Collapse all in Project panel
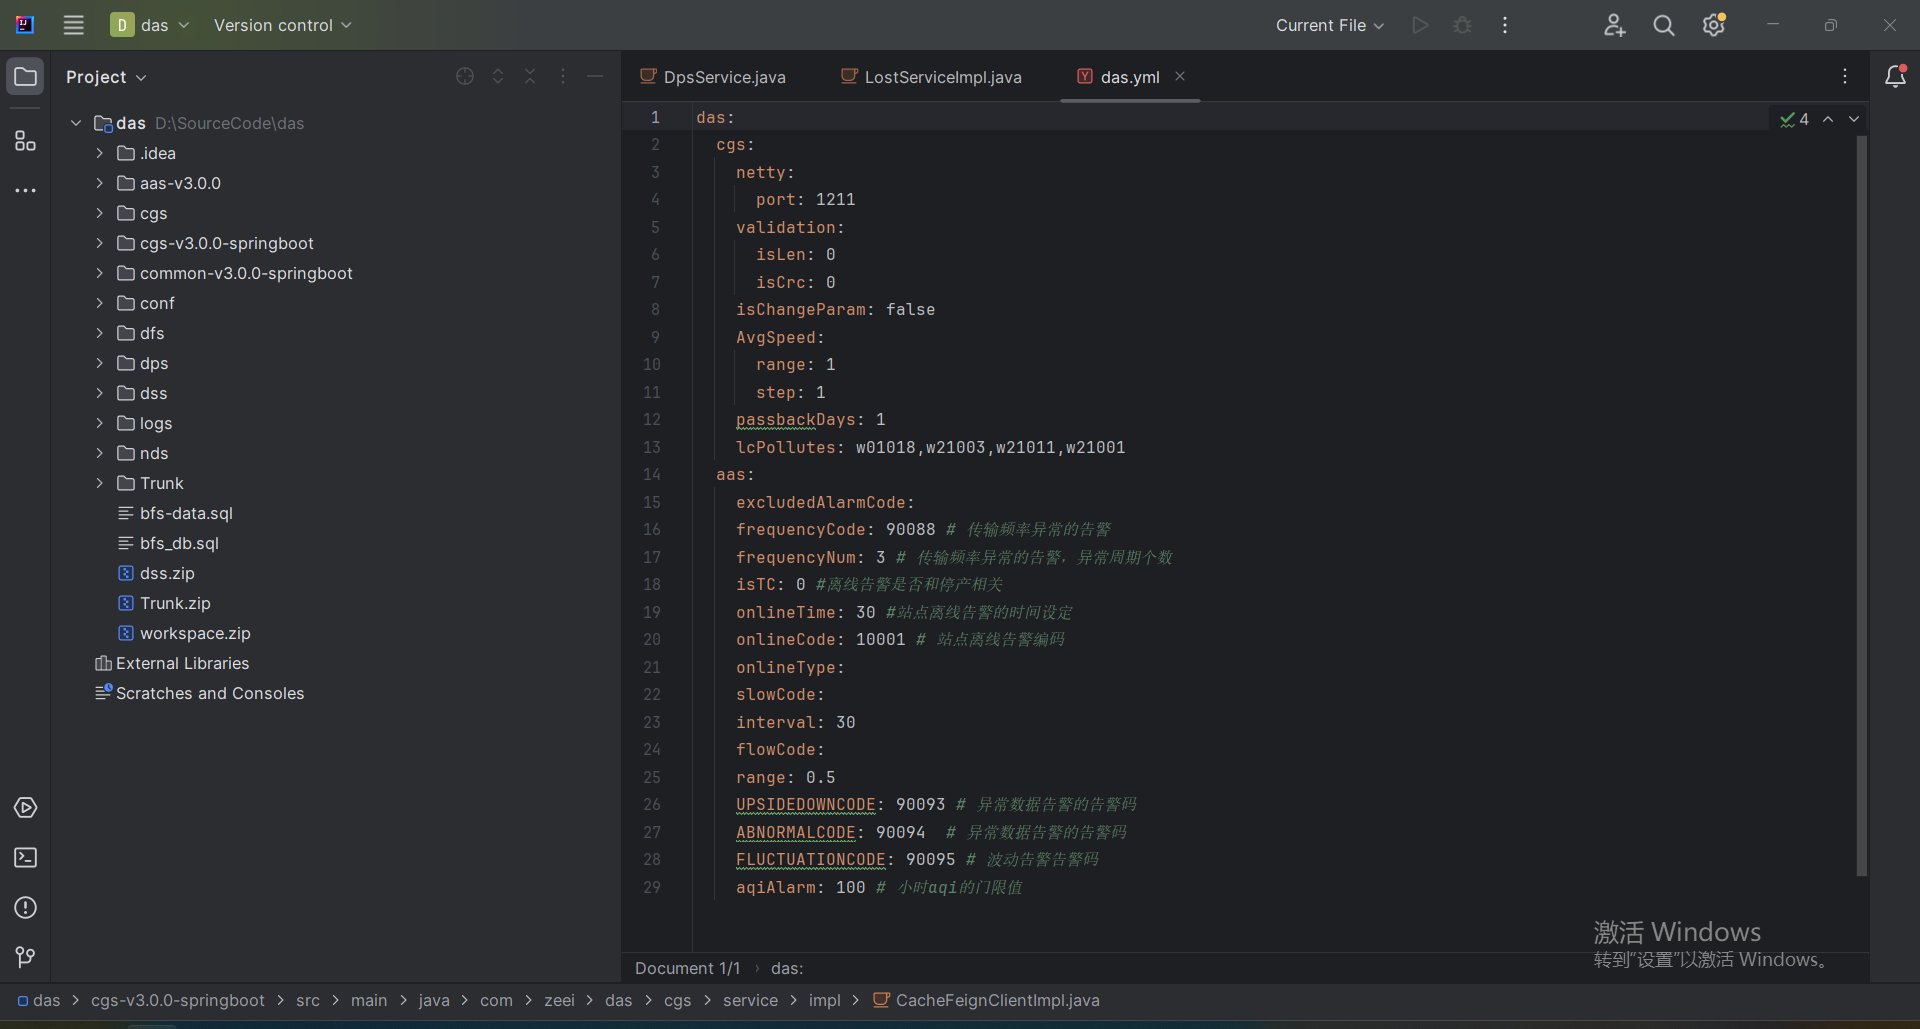The height and width of the screenshot is (1029, 1920). point(530,76)
